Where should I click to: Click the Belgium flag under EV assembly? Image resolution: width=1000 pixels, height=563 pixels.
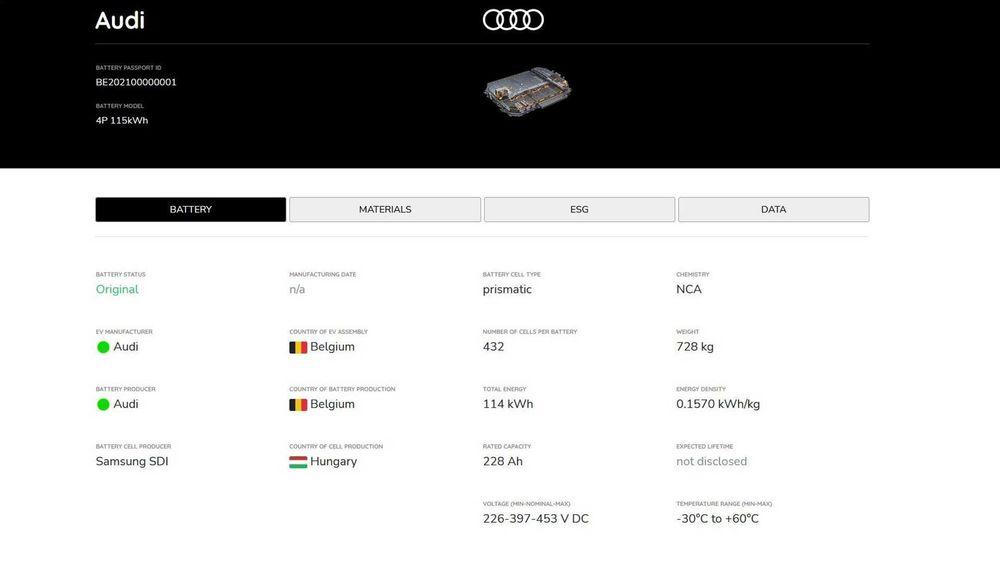(298, 347)
